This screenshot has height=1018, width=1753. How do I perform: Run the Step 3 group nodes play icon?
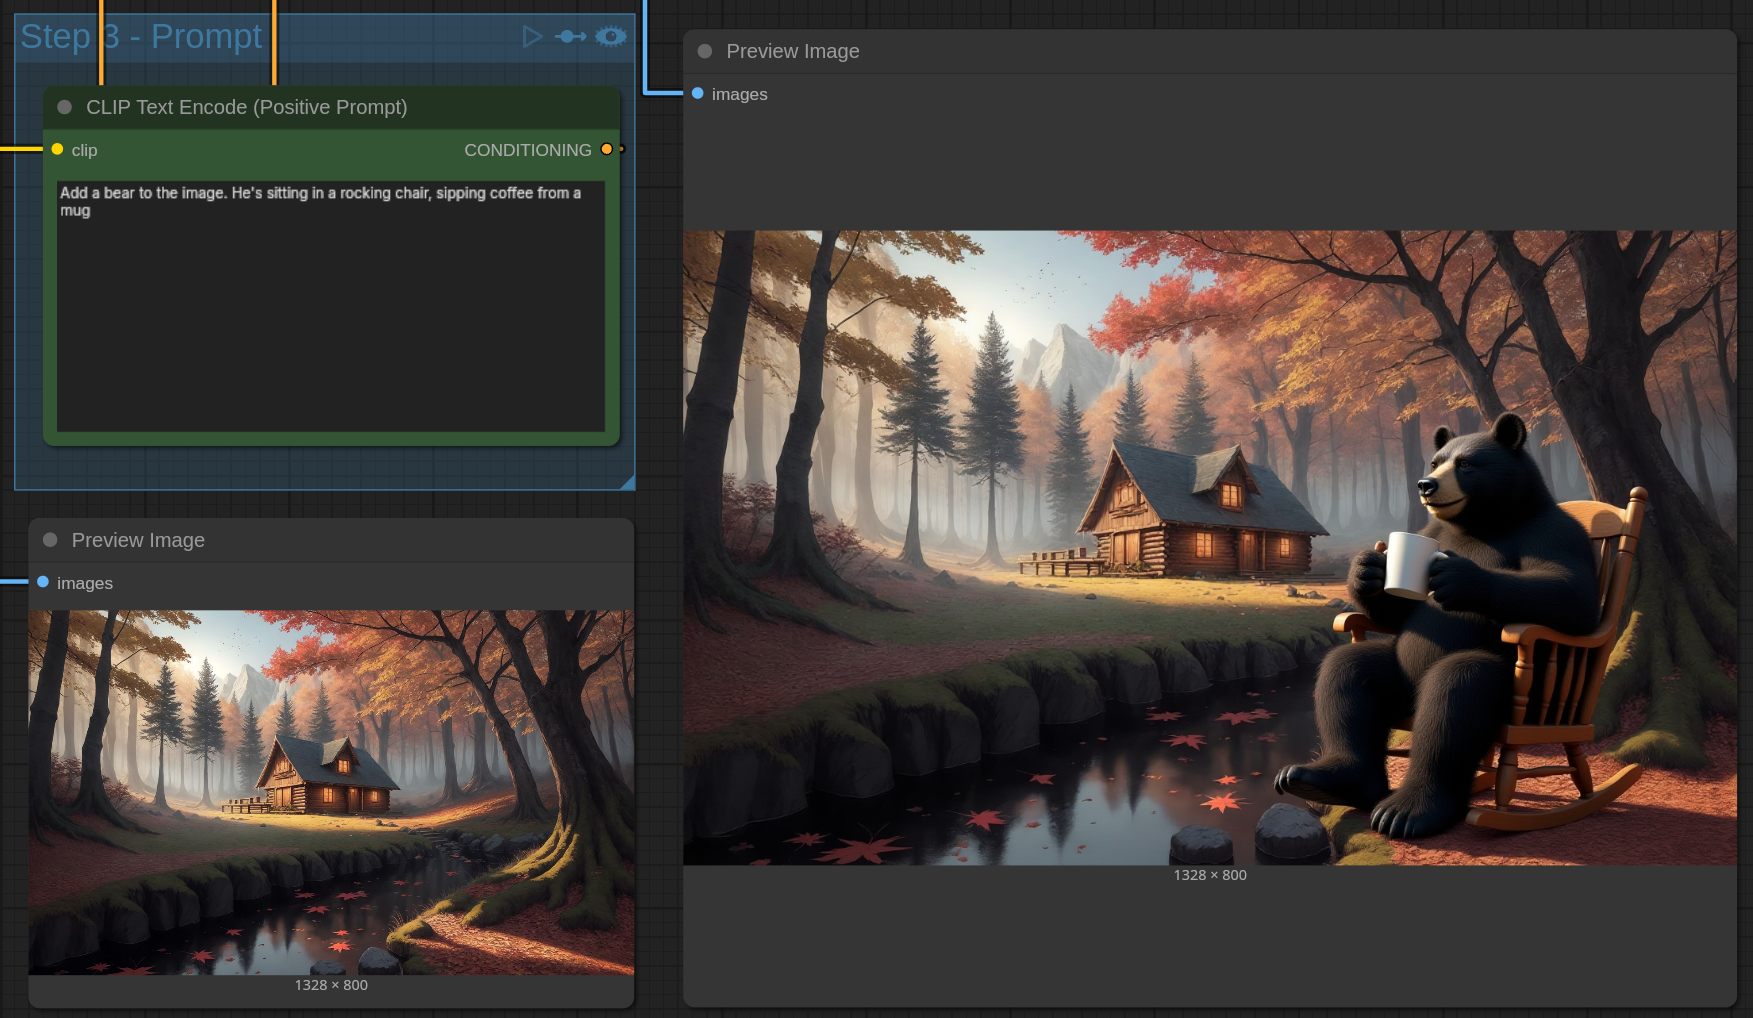click(532, 37)
